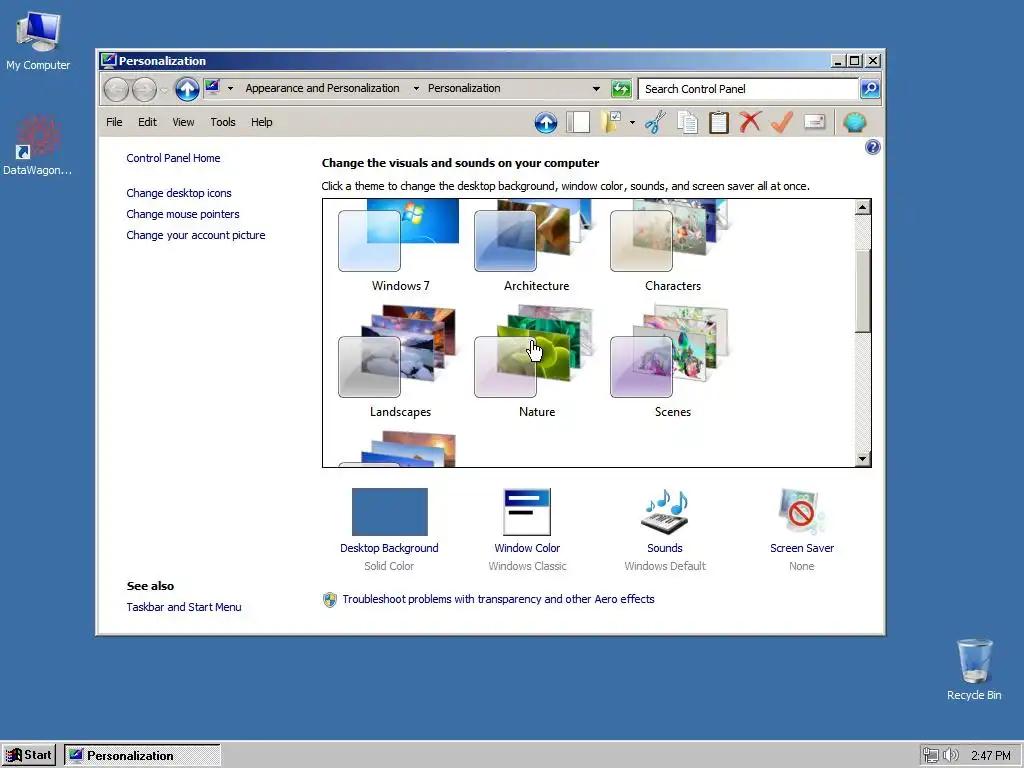Click Change your account picture link
The image size is (1024, 768).
pyautogui.click(x=196, y=235)
